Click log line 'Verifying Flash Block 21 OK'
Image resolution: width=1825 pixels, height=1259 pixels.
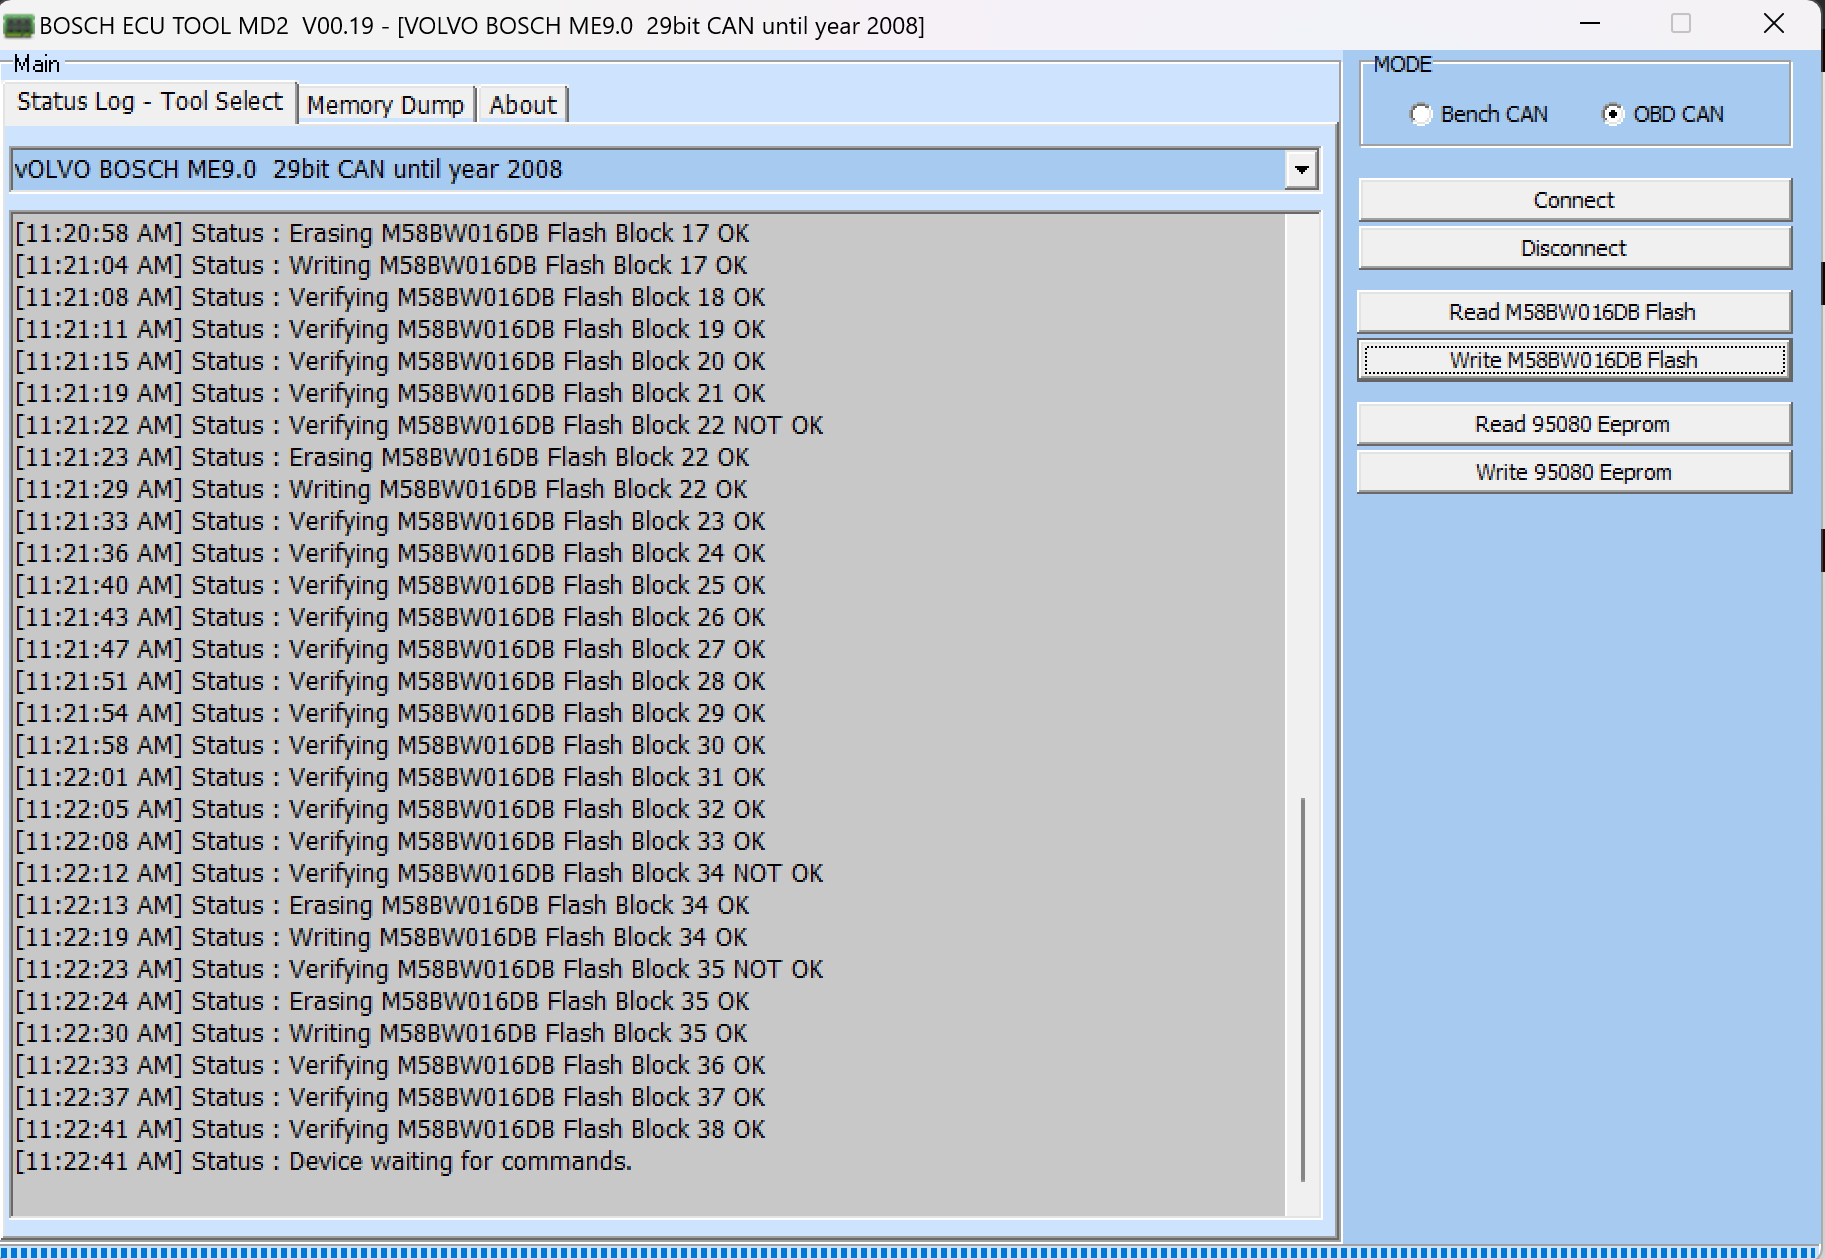pos(390,393)
